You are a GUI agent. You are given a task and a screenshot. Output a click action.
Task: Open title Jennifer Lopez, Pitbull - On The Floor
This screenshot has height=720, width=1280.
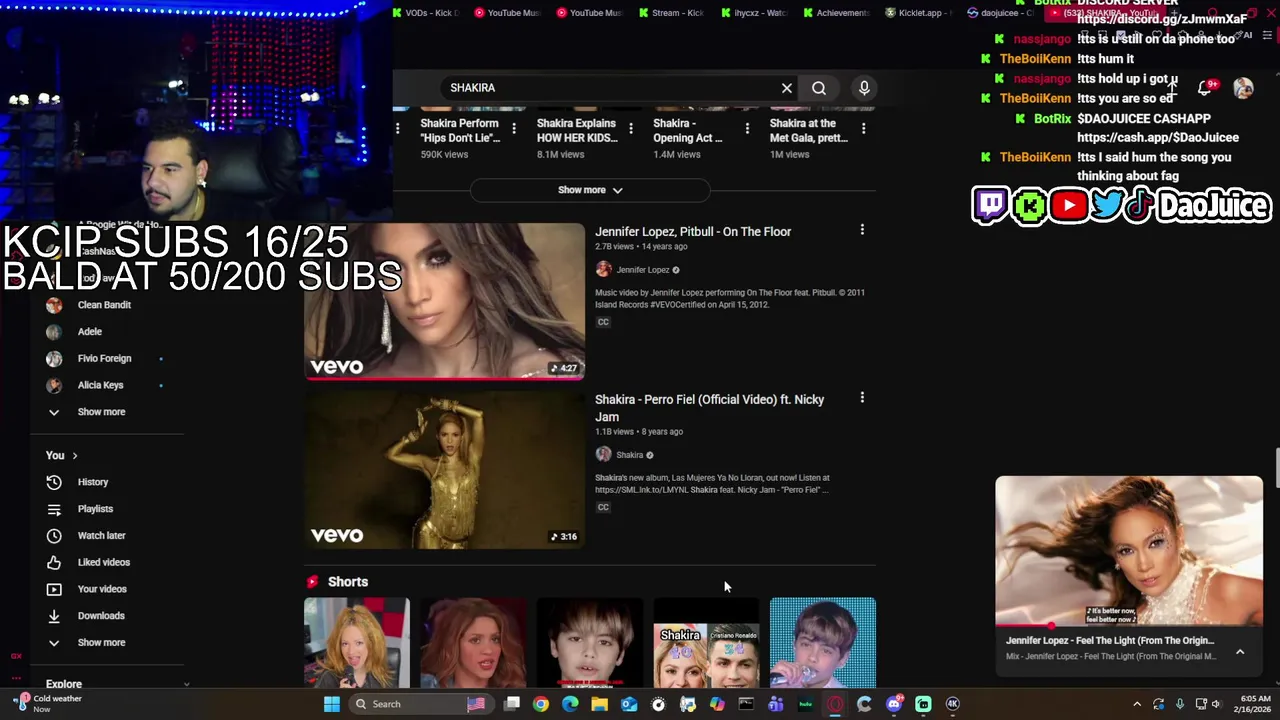click(693, 232)
